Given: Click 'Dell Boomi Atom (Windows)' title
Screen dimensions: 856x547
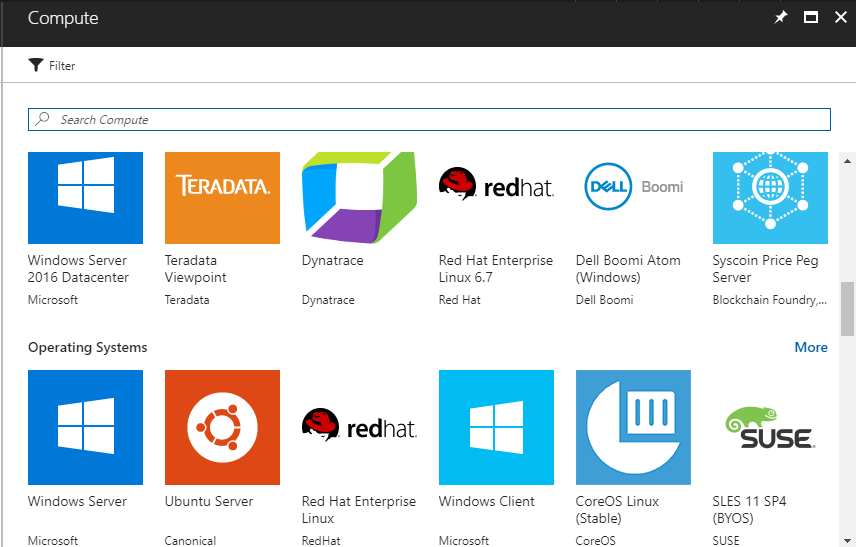Looking at the screenshot, I should 628,269.
